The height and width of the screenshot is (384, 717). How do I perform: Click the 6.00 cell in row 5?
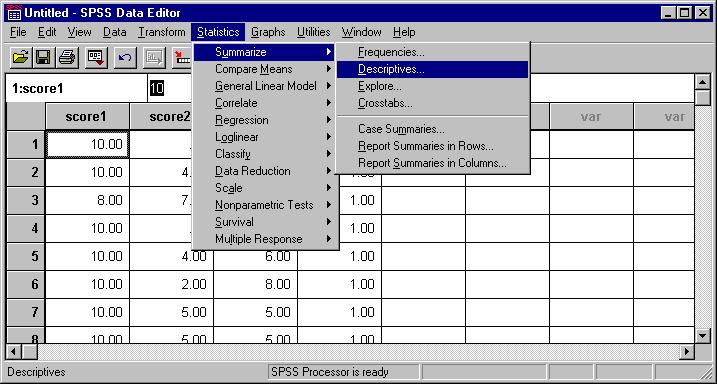click(256, 256)
